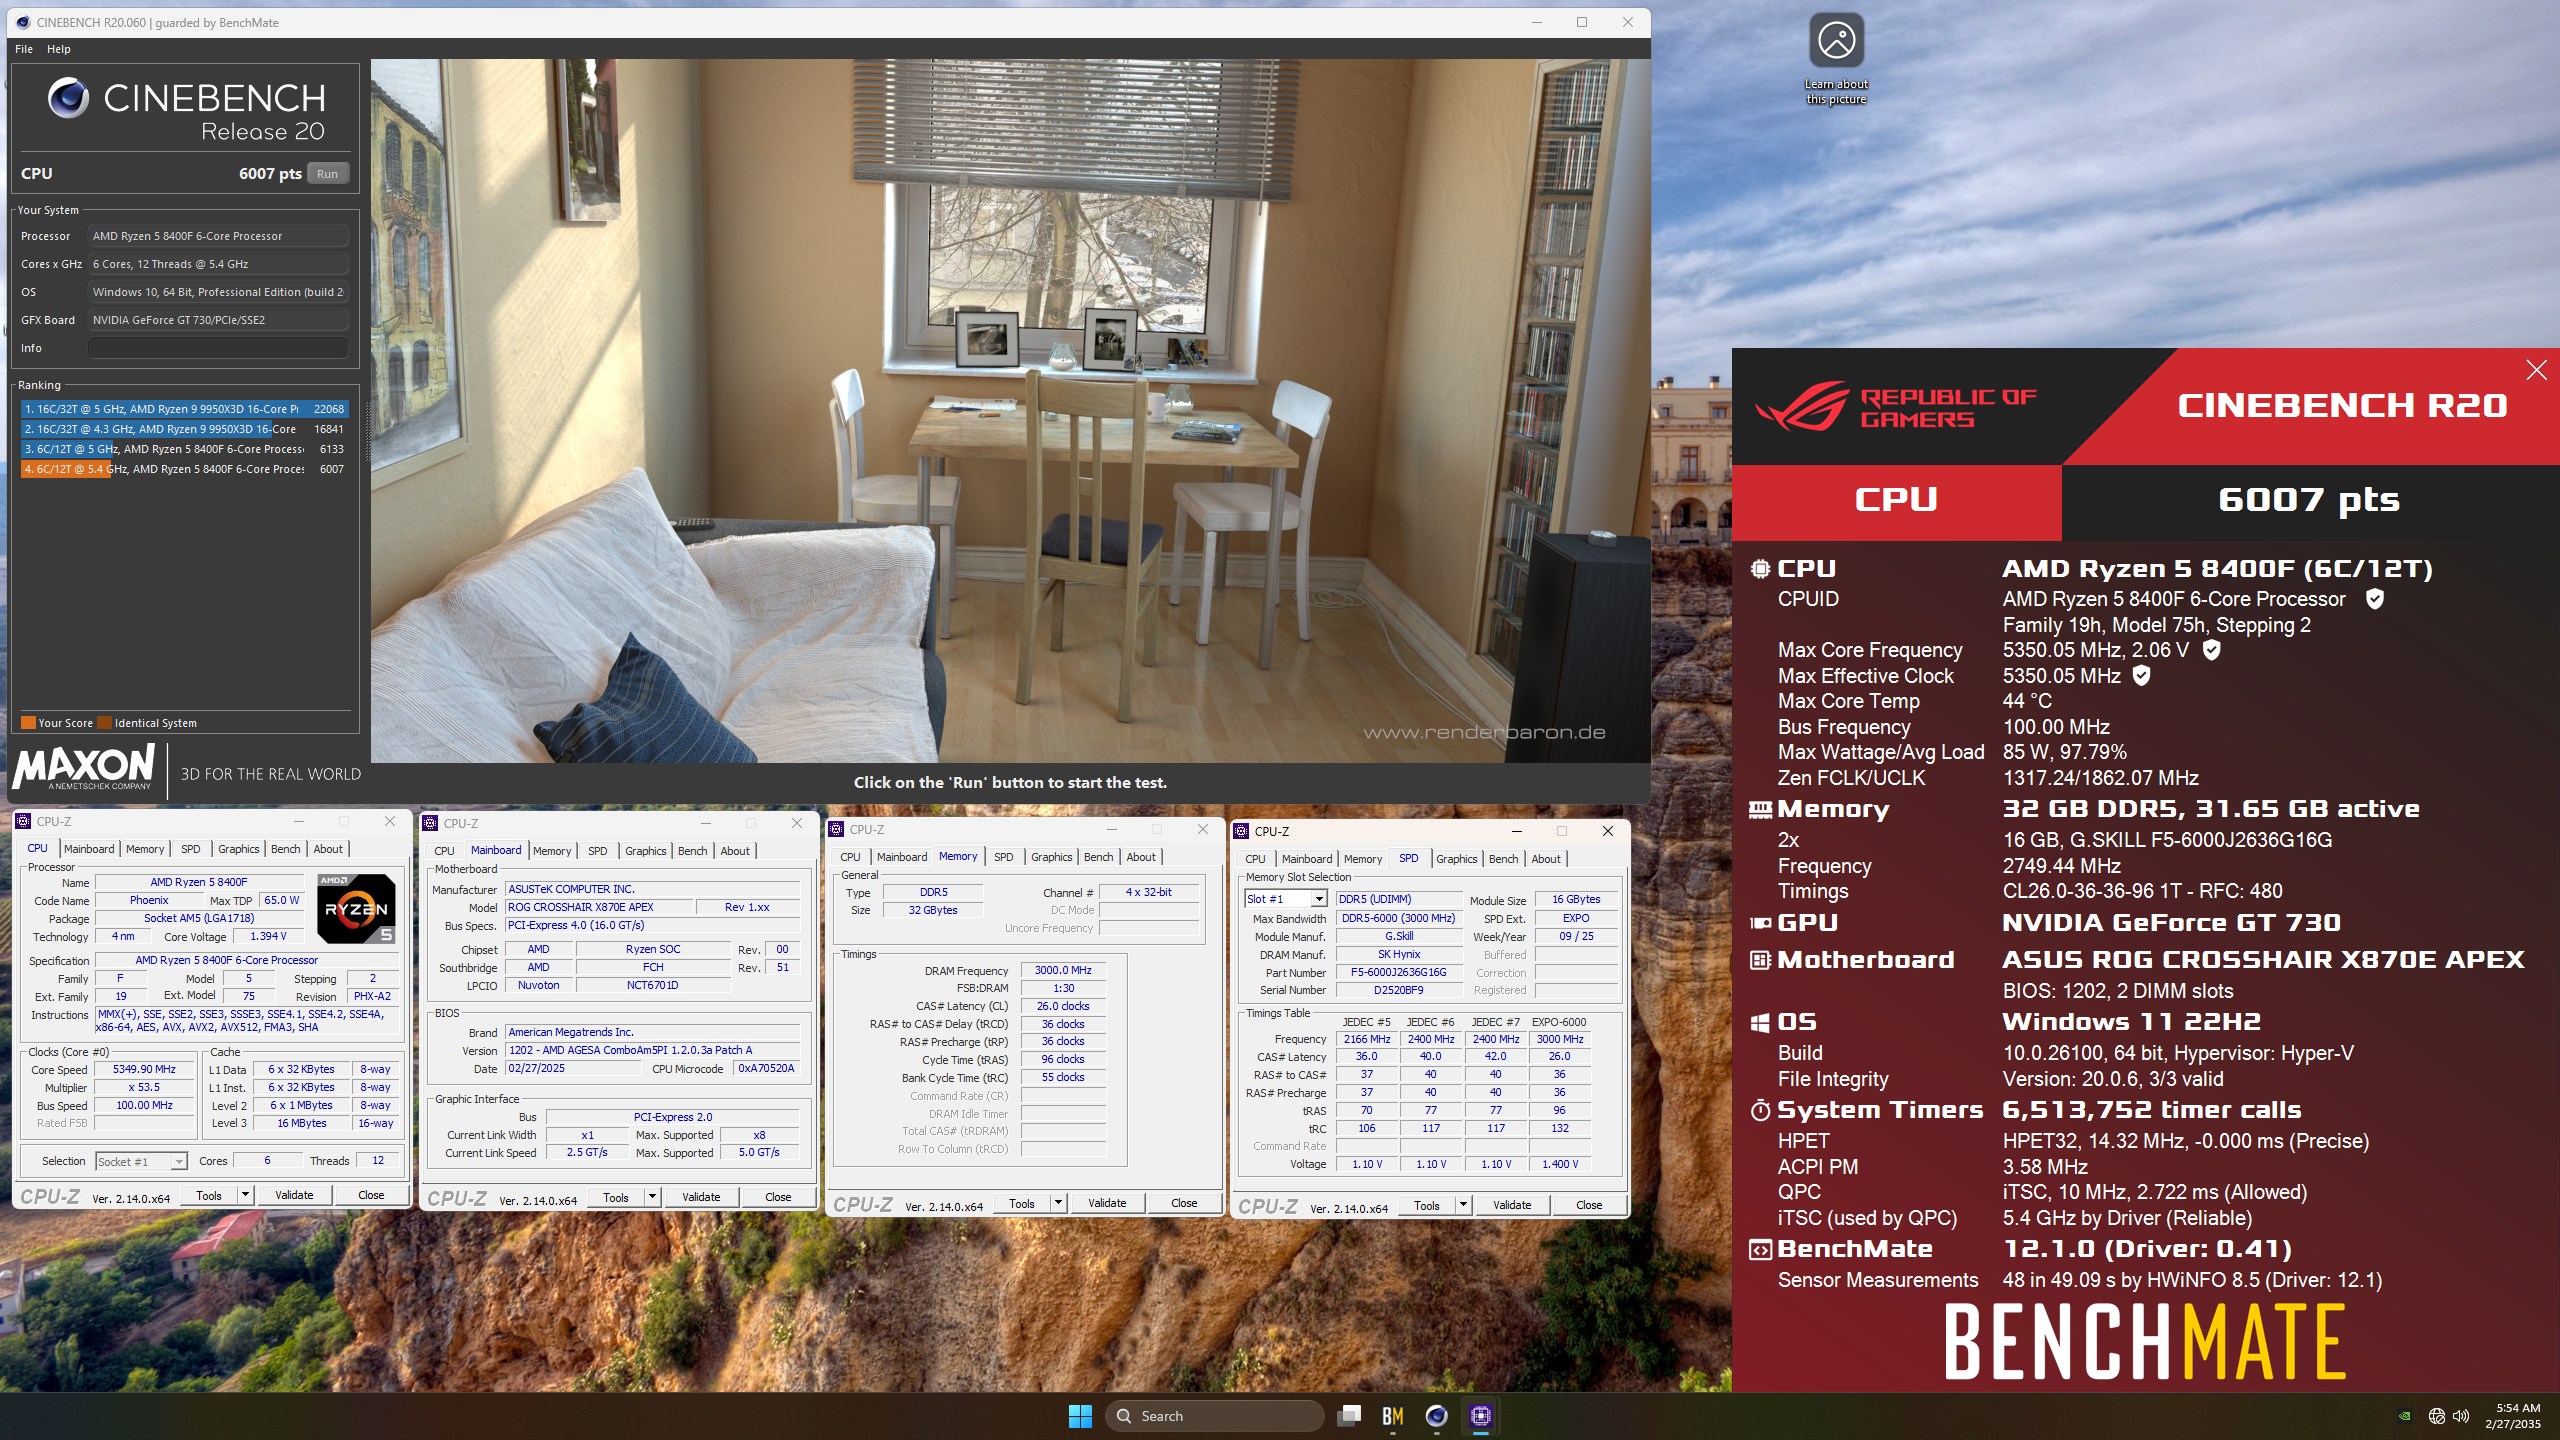Screen dimensions: 2560x1440
Task: Click the Info input field in Cinebench
Action: click(218, 348)
